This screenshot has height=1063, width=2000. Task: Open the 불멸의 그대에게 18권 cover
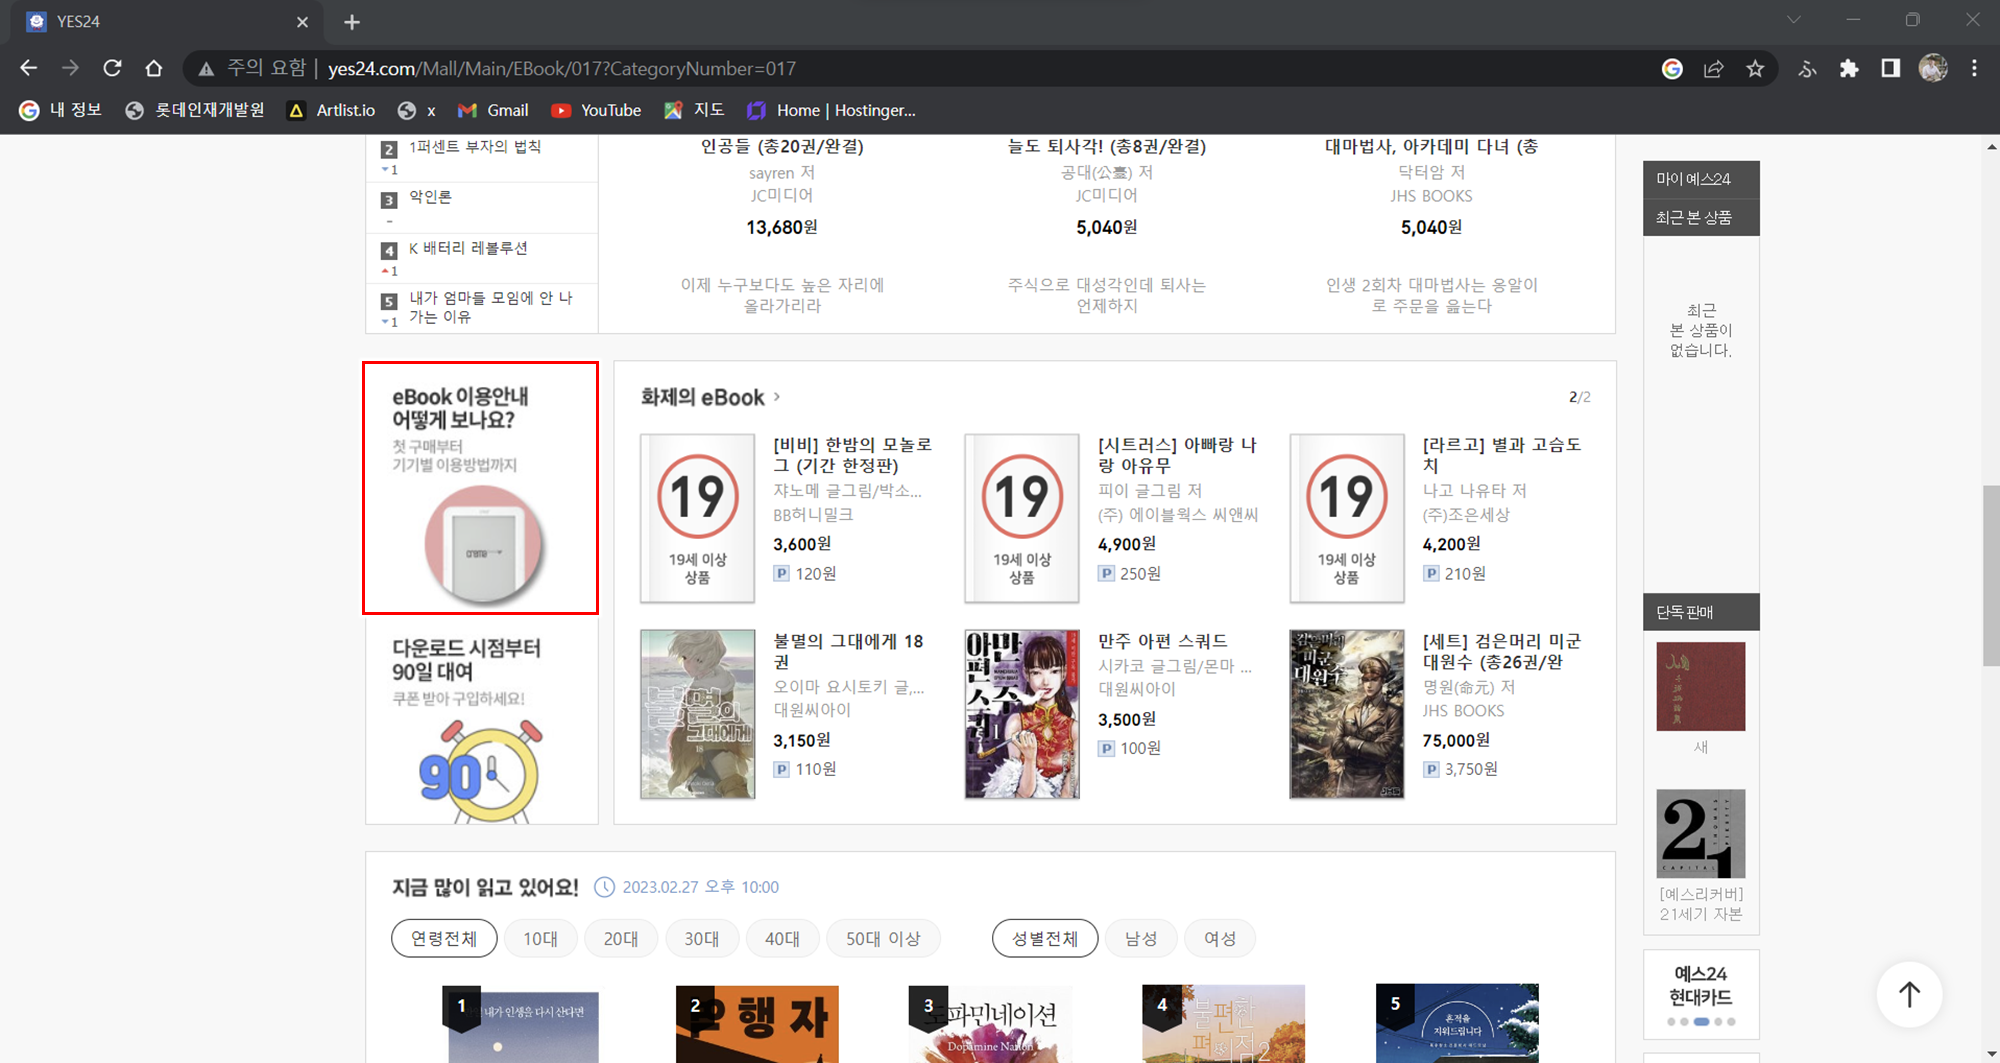coord(697,714)
